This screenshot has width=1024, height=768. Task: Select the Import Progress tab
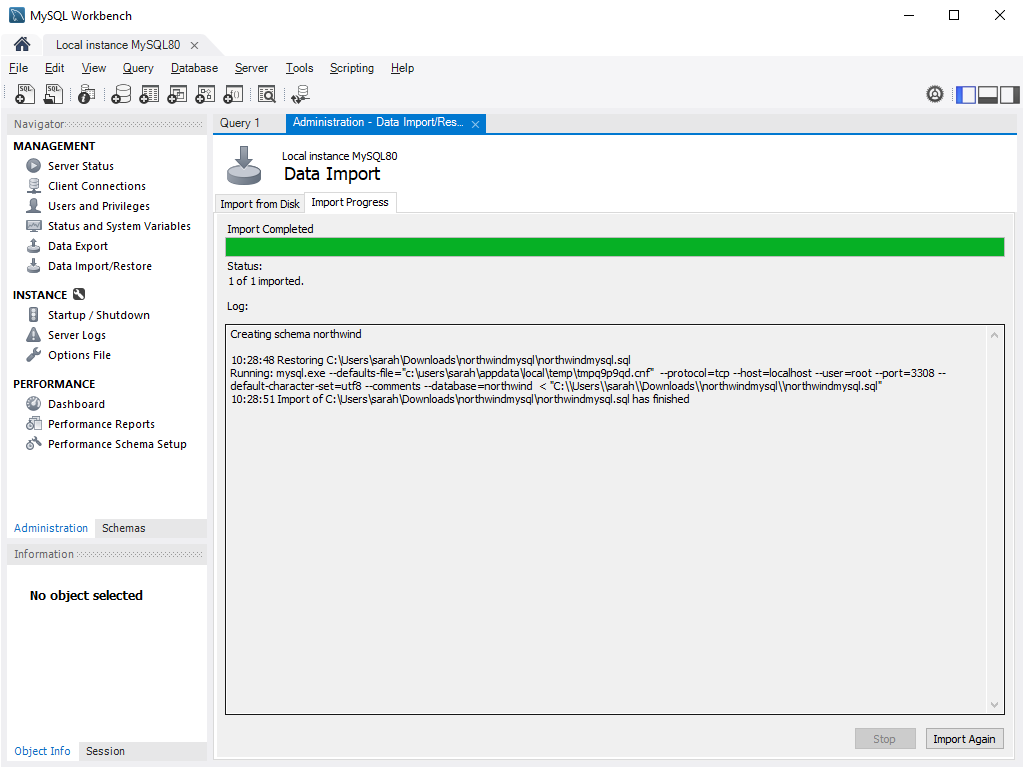349,202
